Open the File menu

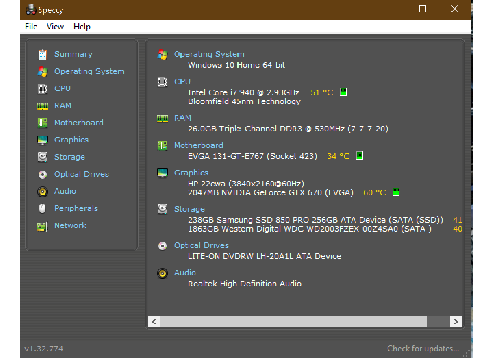coord(31,26)
